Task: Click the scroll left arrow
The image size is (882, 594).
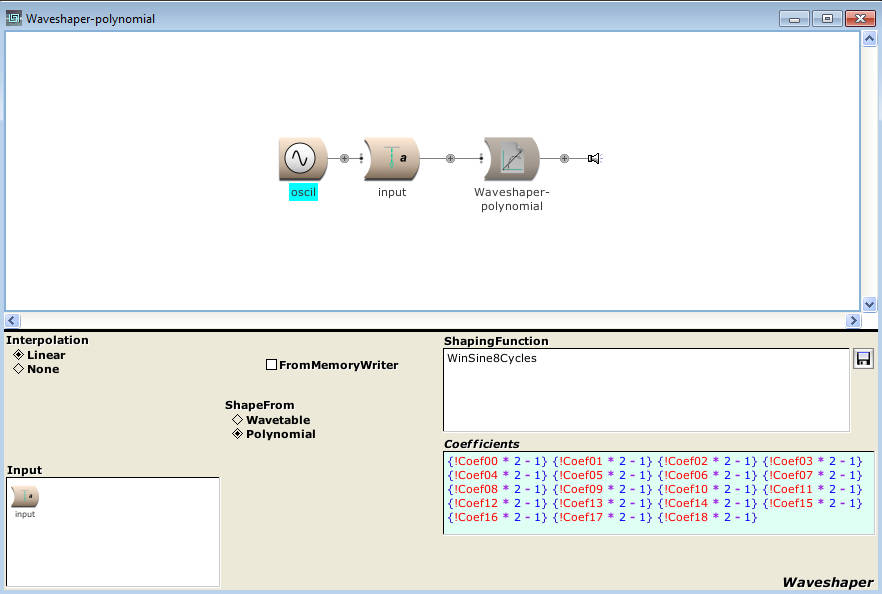Action: pyautogui.click(x=12, y=320)
